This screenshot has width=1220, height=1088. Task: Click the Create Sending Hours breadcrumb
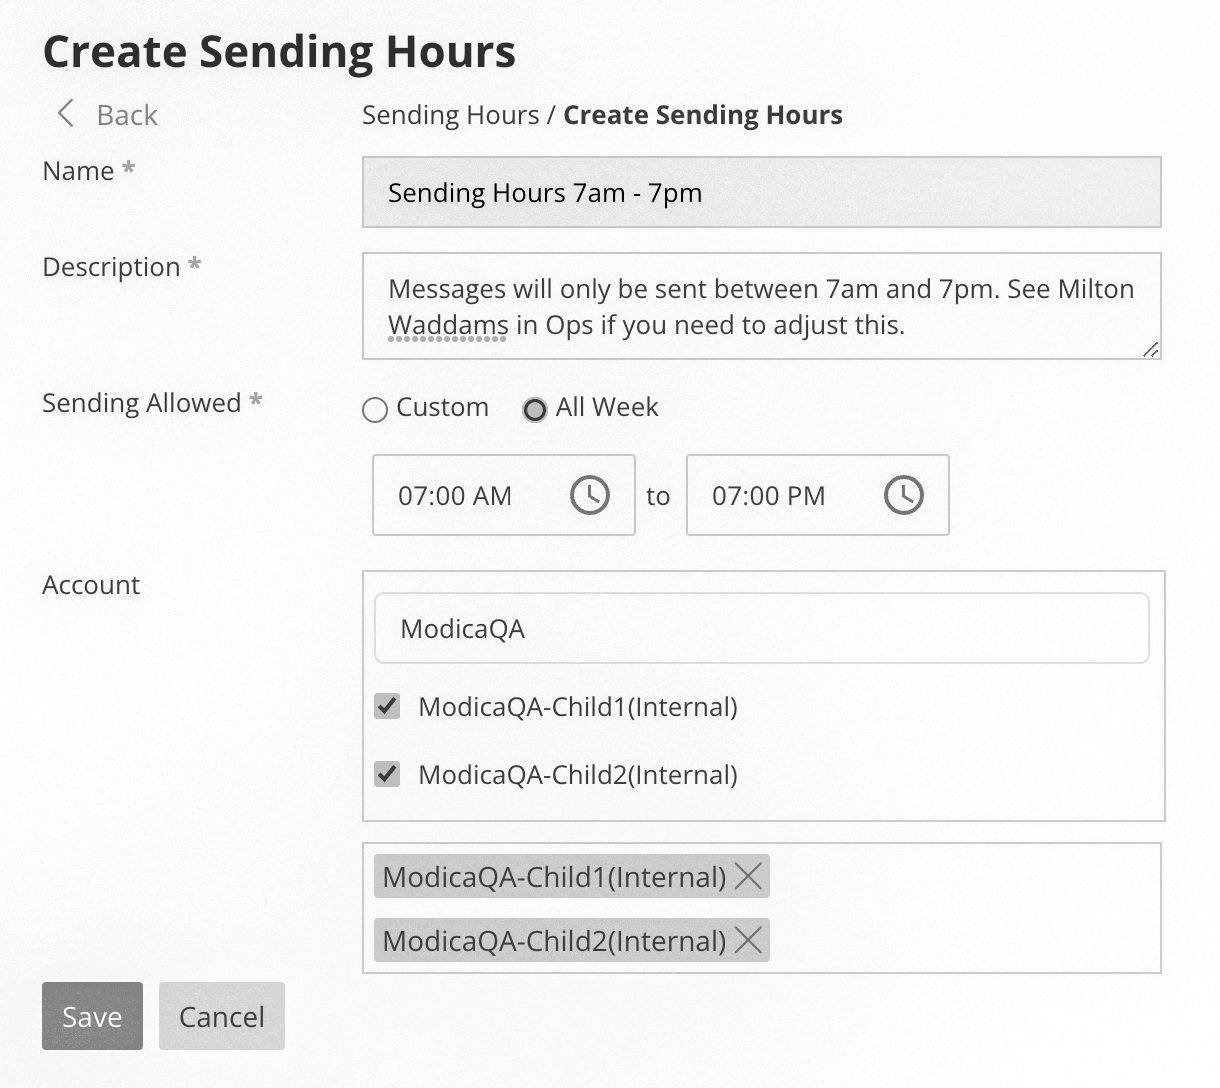[x=702, y=114]
